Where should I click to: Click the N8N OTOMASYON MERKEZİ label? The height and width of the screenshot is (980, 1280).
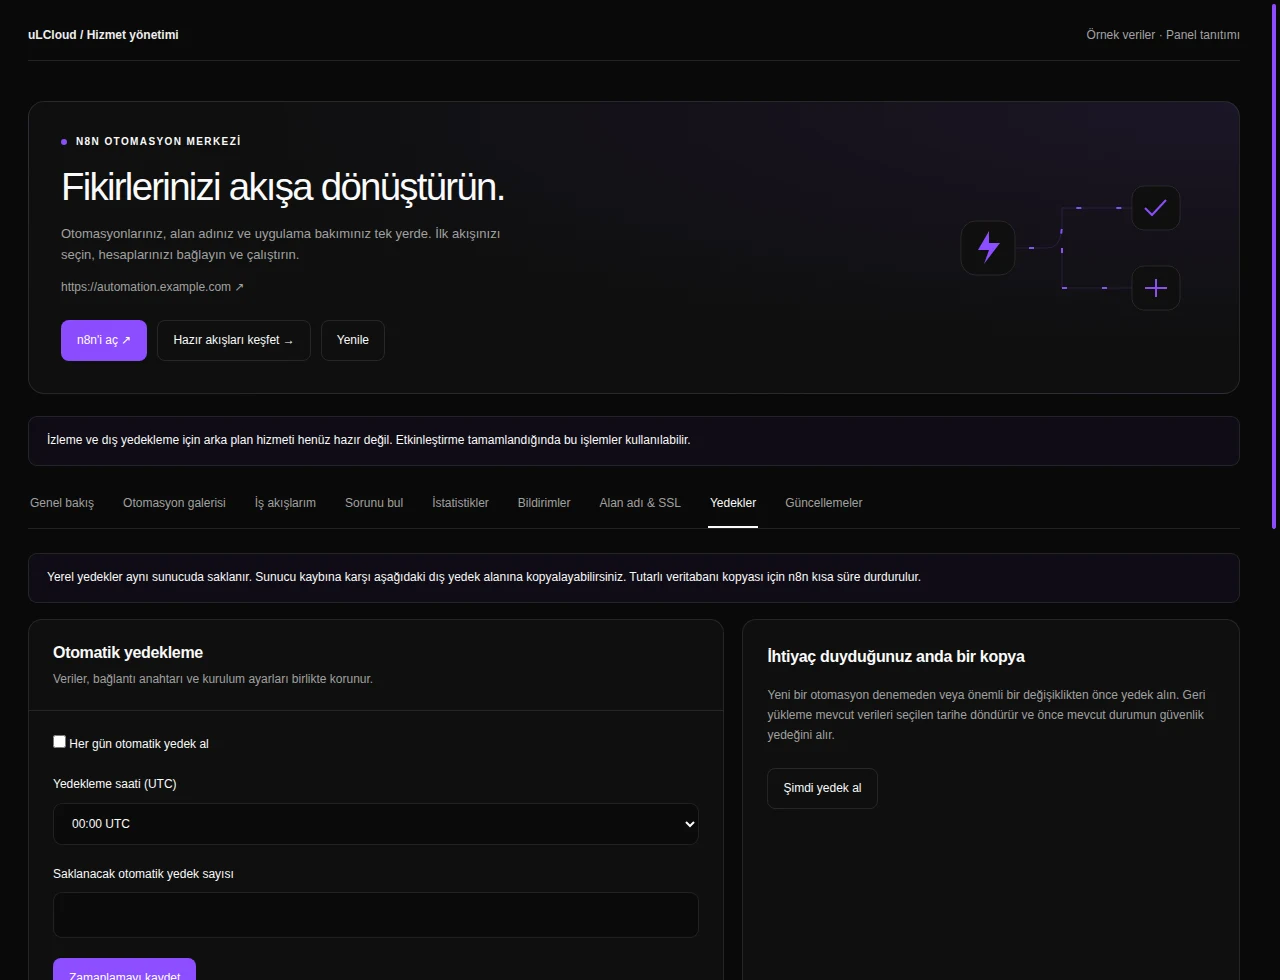158,142
